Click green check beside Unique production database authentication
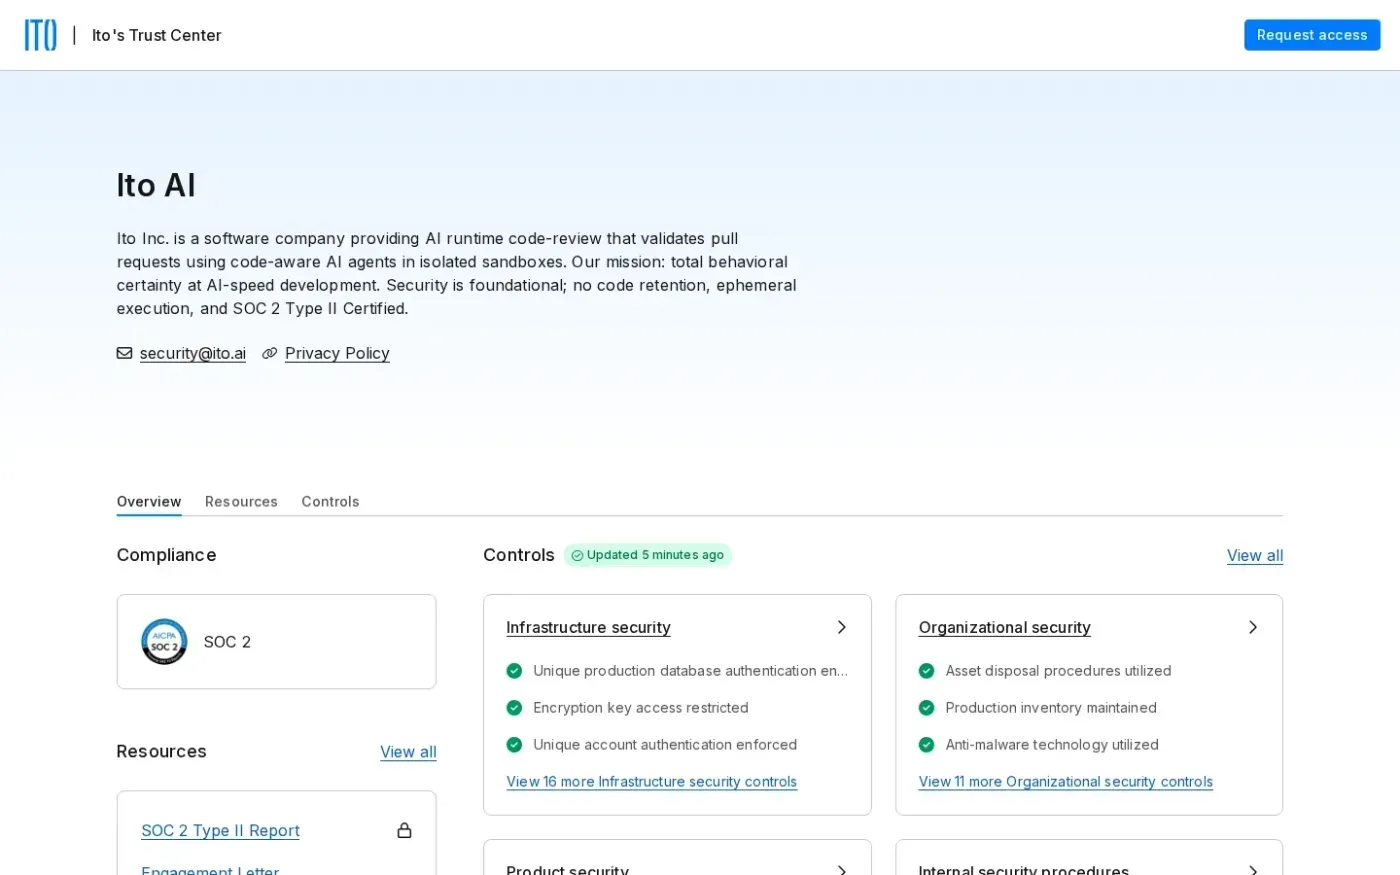The image size is (1400, 875). 514,671
